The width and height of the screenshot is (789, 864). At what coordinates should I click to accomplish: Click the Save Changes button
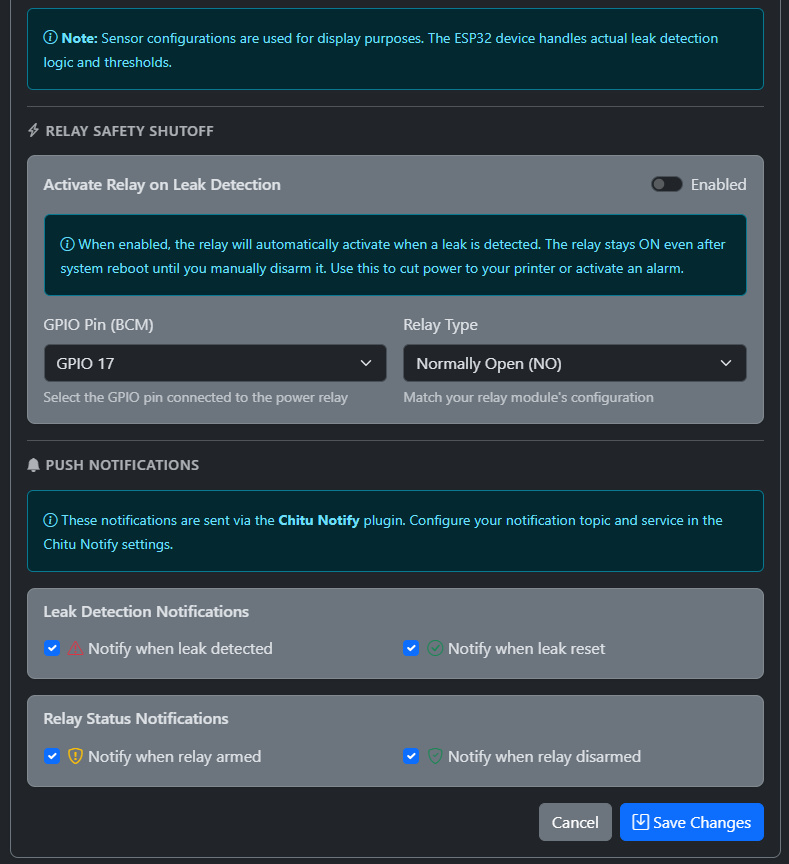tap(691, 822)
